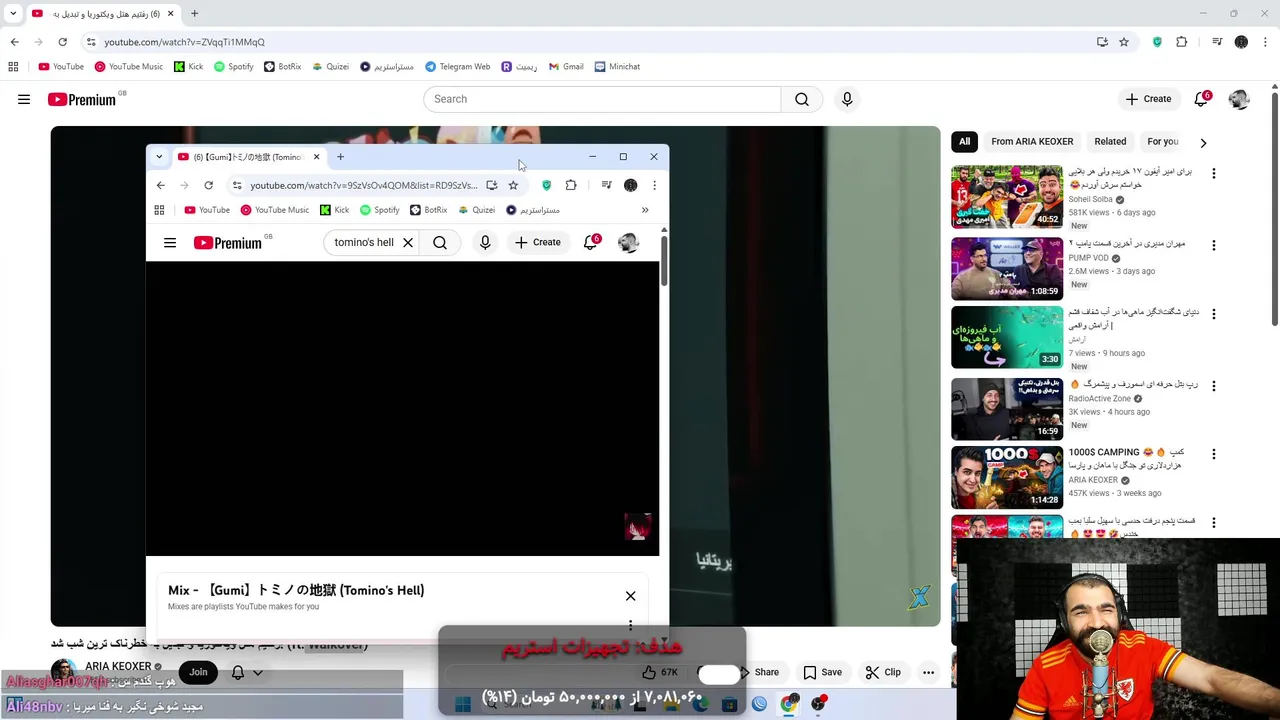The image size is (1280, 720).
Task: Open the notification bell in inner YouTube window
Action: [x=590, y=242]
